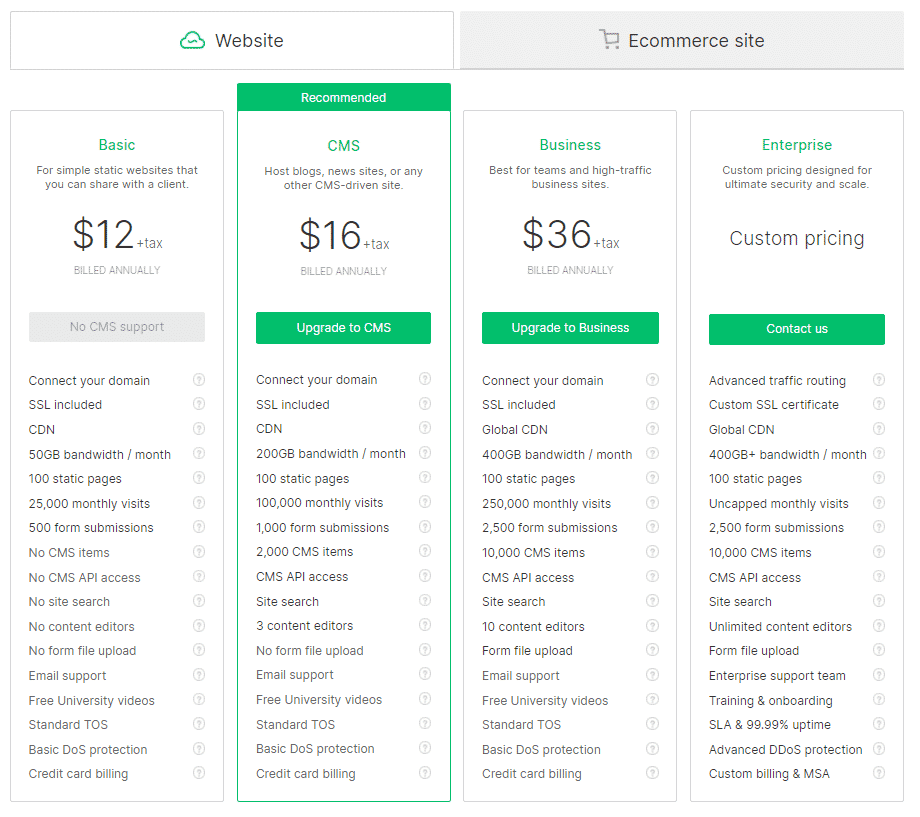Click help icon beside 500 form submissions

coord(199,527)
